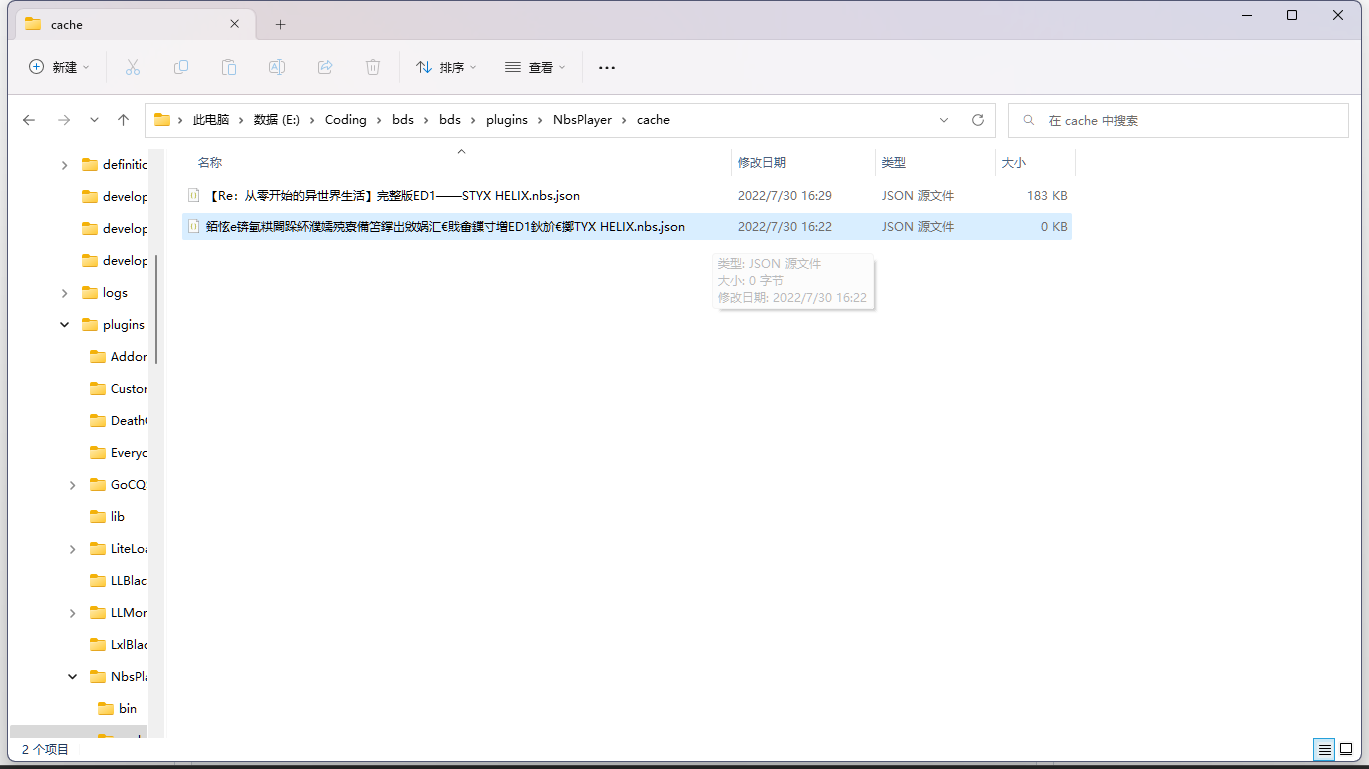Refresh the cache folder view

tap(977, 119)
